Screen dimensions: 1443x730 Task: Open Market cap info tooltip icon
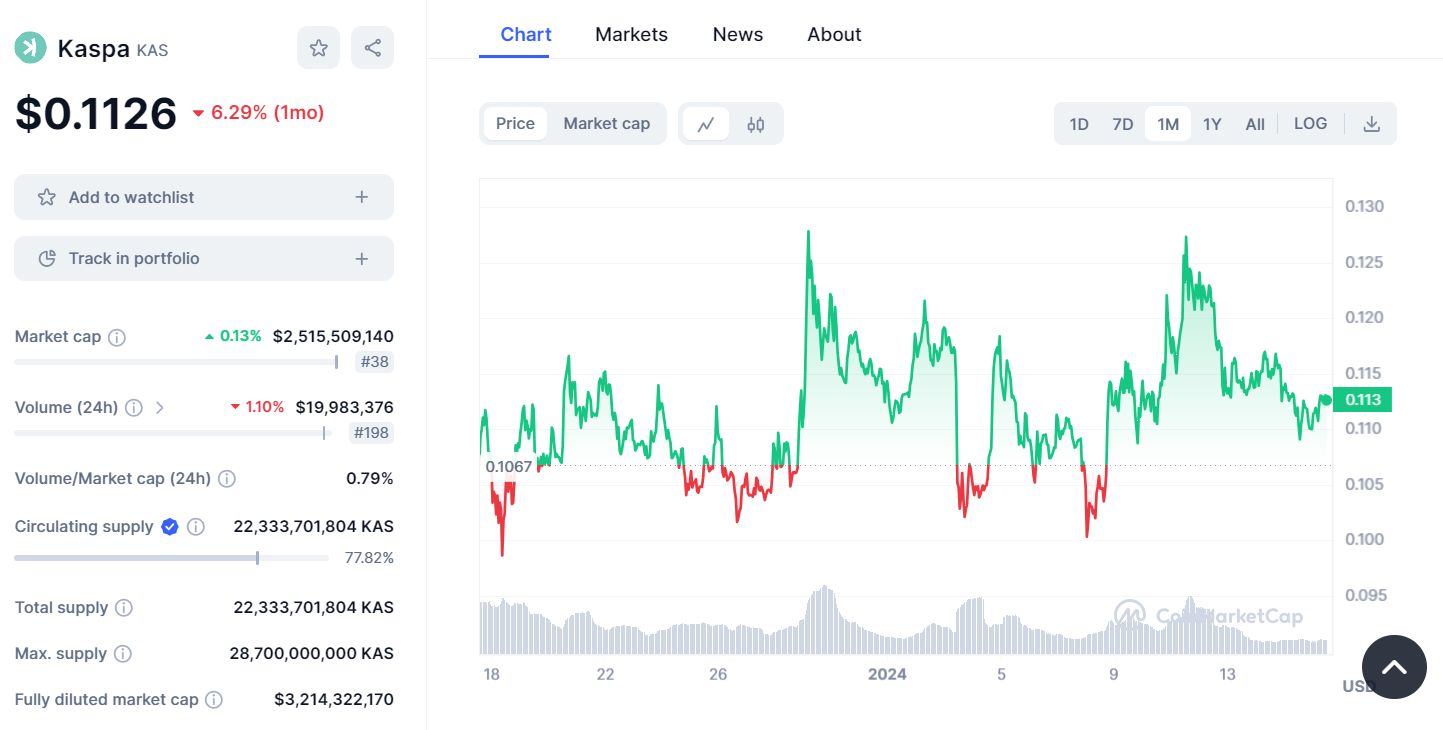117,337
